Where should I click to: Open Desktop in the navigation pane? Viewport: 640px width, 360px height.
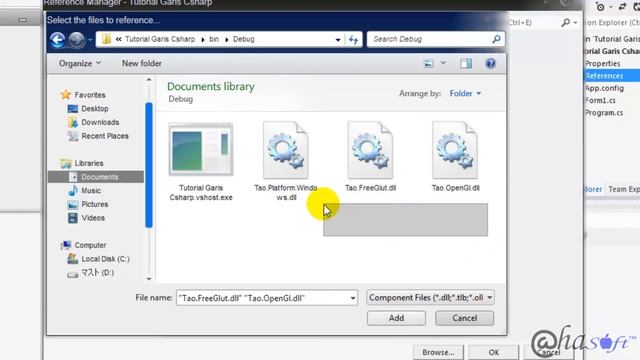pos(94,109)
